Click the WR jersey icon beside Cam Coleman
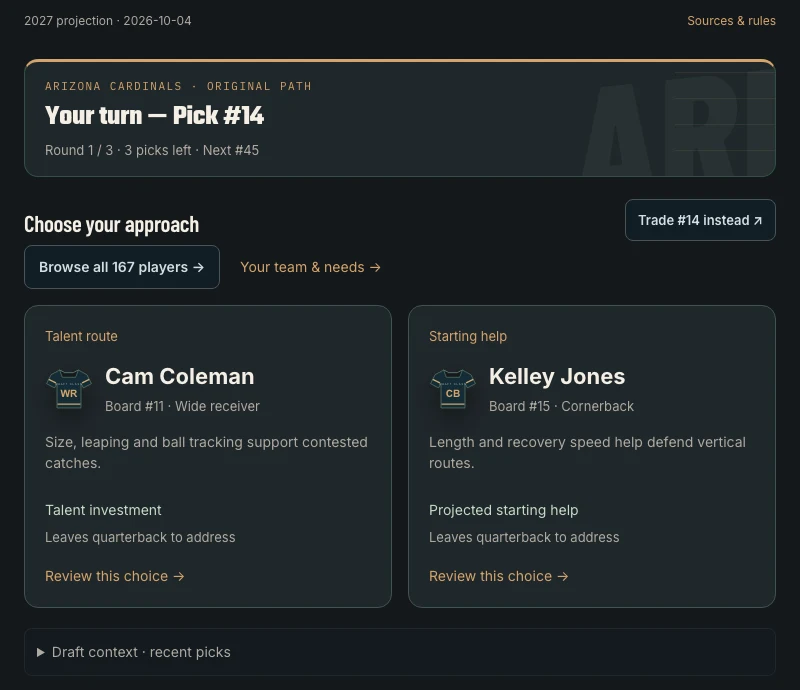The width and height of the screenshot is (800, 690). click(x=69, y=389)
